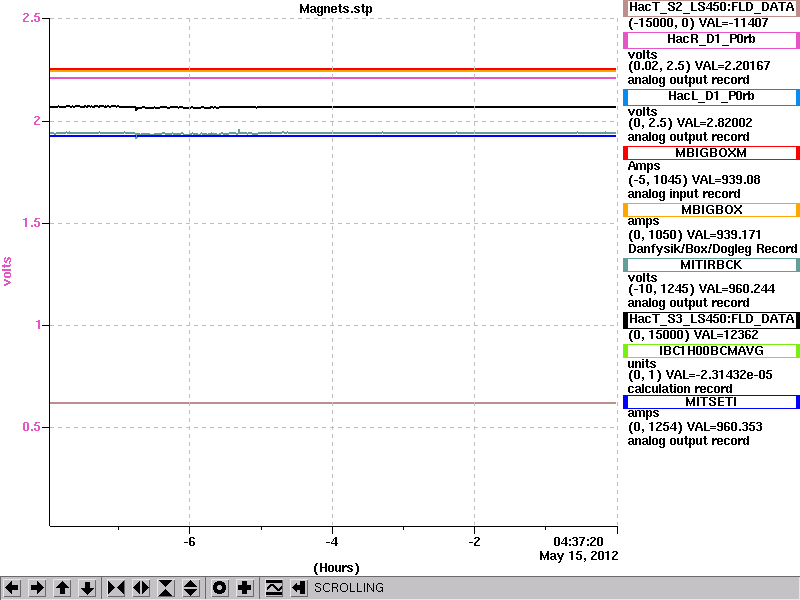
Task: Click the 2.5 y-axis tick label
Action: click(x=31, y=18)
